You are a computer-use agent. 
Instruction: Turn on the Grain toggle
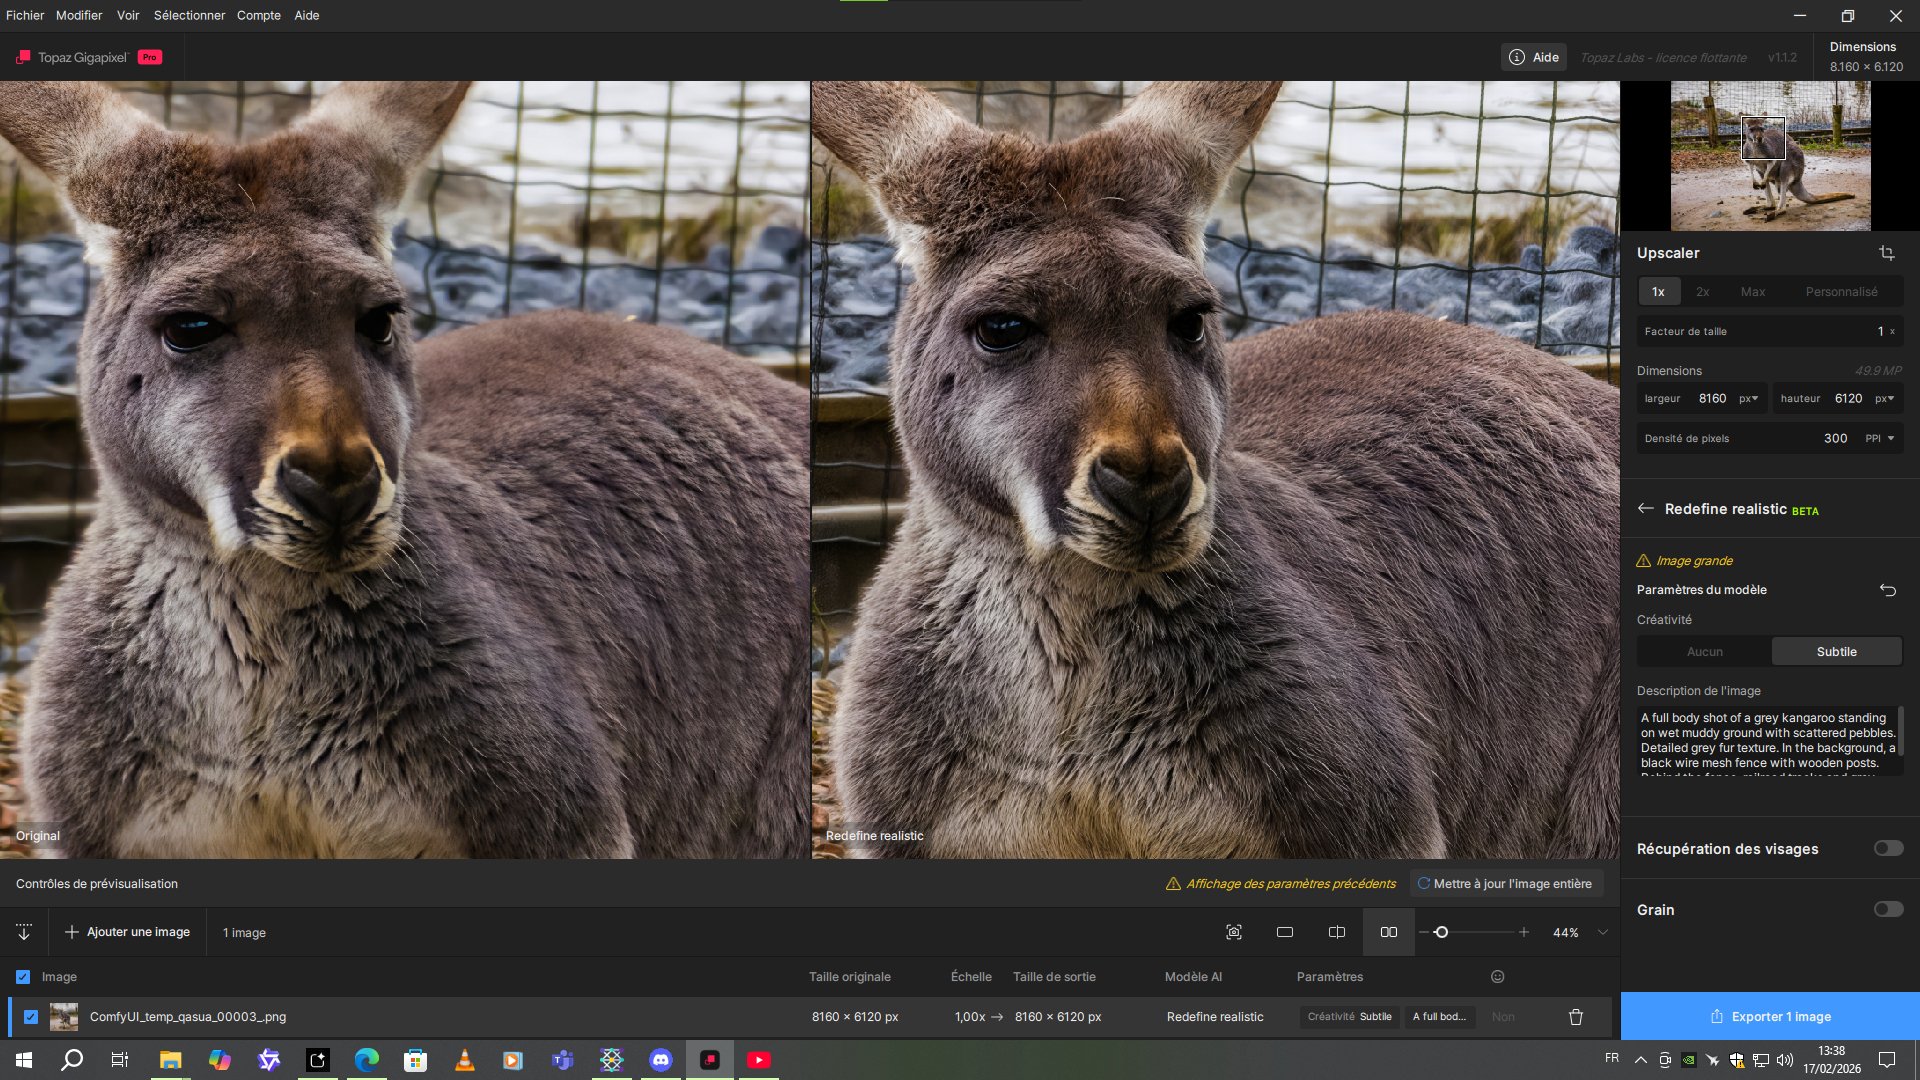1888,910
